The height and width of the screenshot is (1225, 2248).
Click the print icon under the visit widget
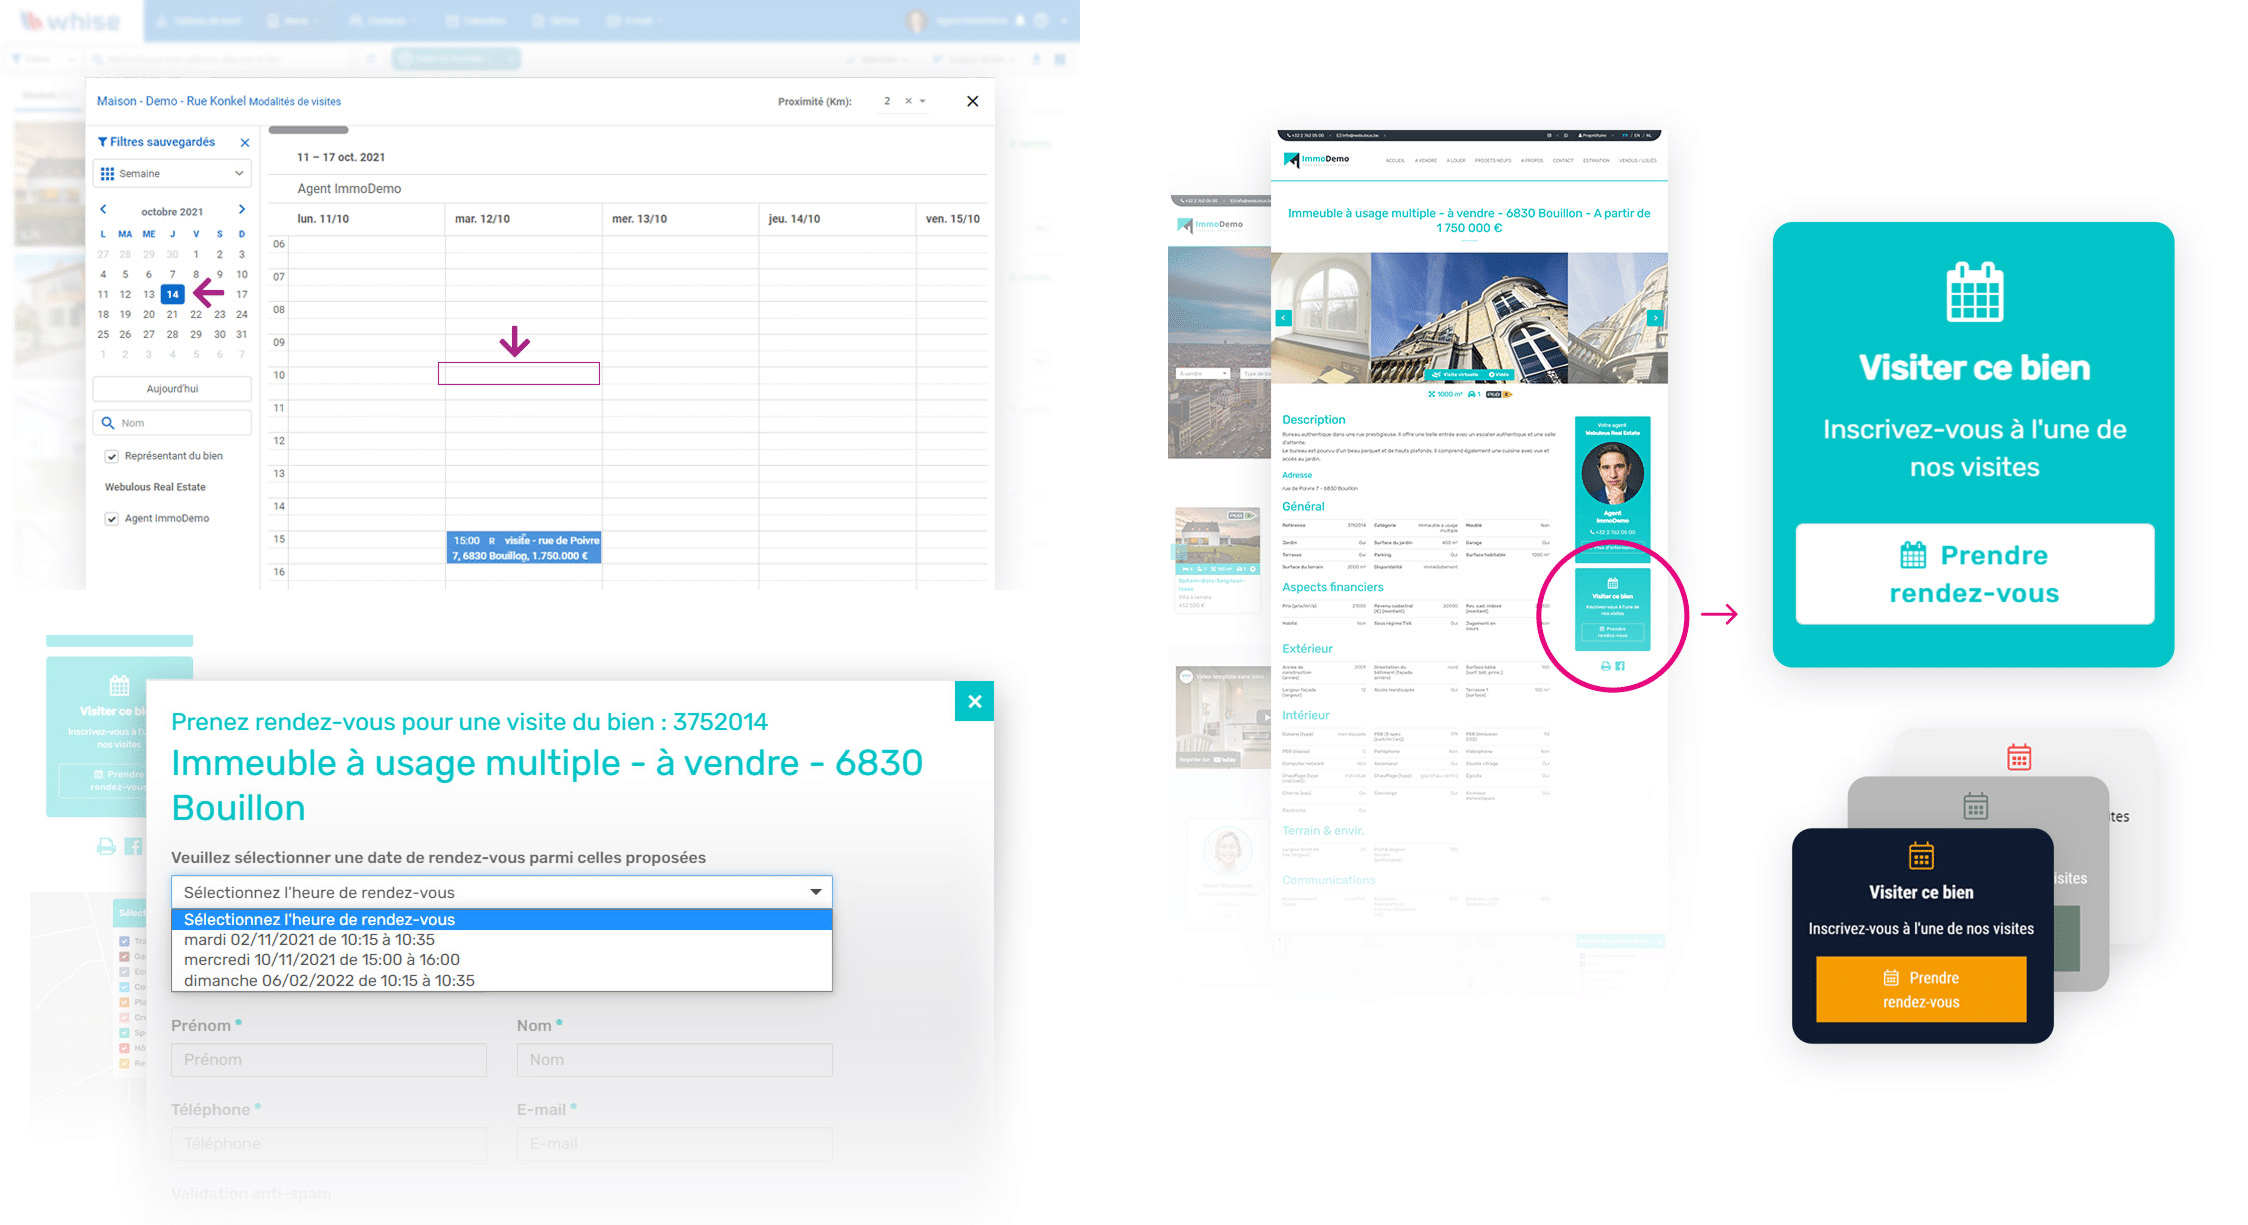106,847
